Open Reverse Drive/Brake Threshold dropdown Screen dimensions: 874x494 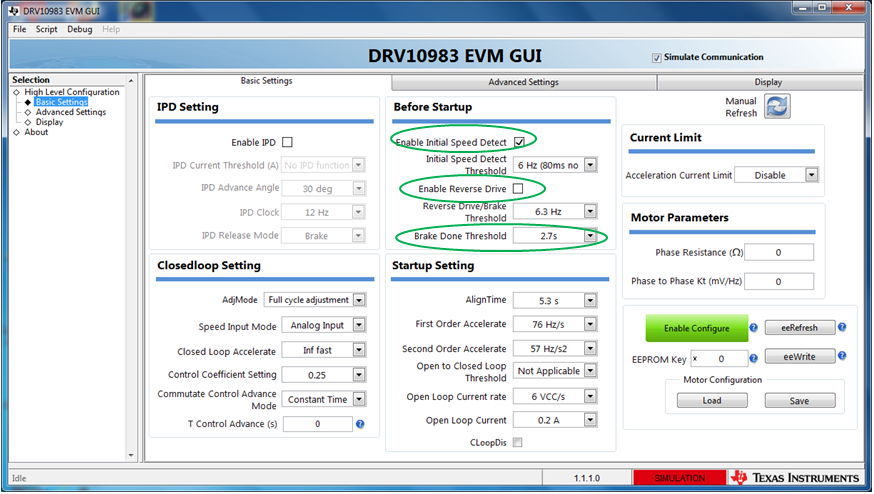tap(590, 211)
